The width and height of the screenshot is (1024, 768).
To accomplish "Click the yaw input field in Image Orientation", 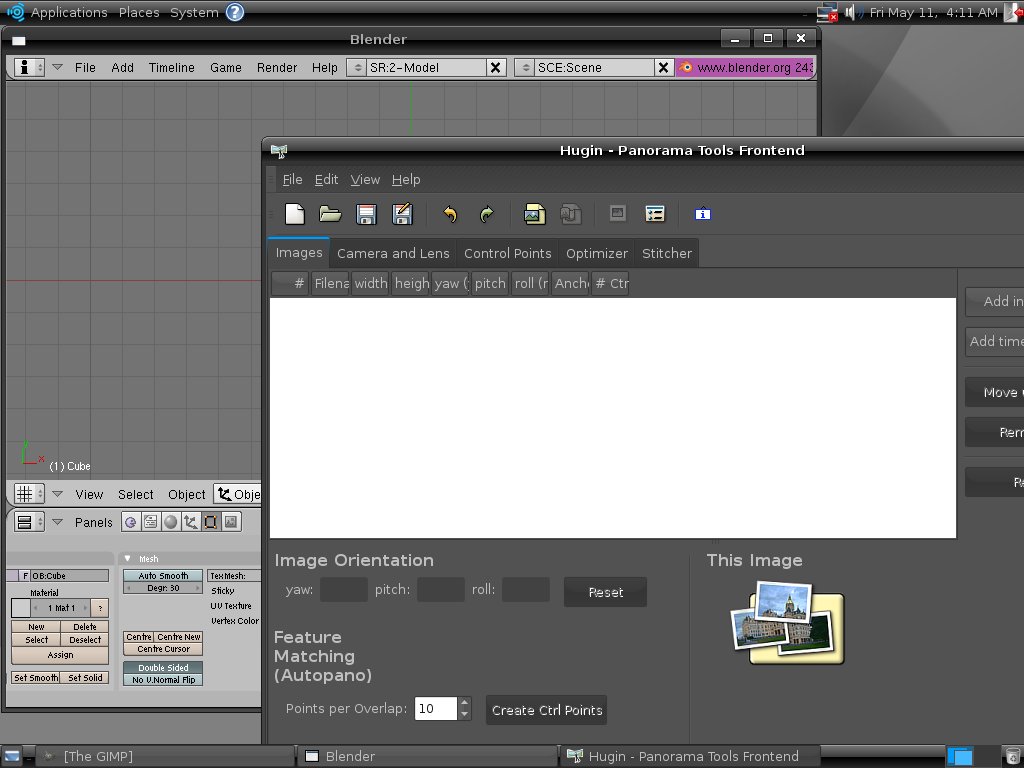I will click(x=344, y=590).
